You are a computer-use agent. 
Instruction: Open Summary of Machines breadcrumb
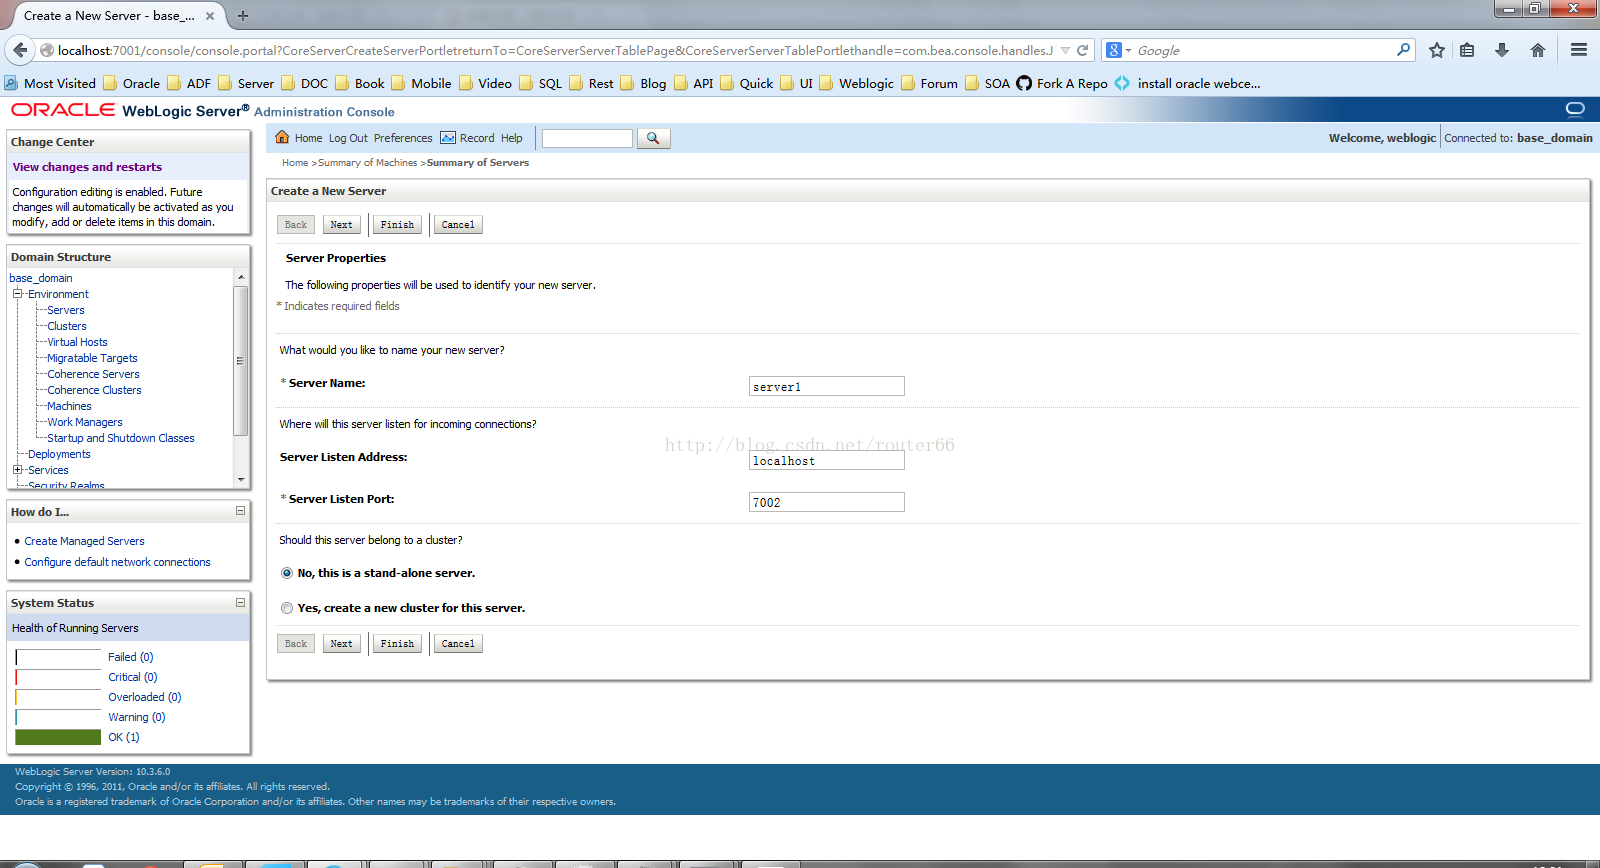coord(368,162)
